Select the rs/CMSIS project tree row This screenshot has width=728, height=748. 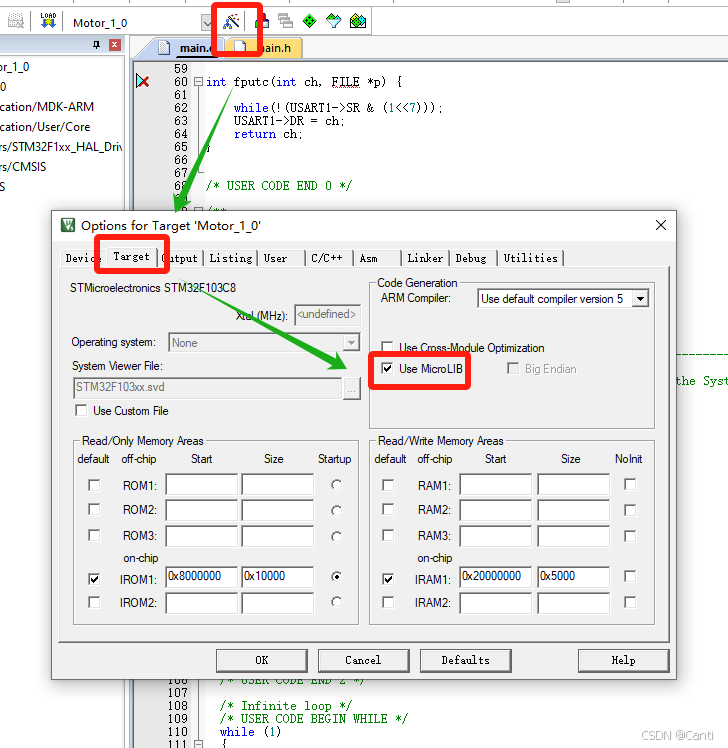click(x=23, y=167)
